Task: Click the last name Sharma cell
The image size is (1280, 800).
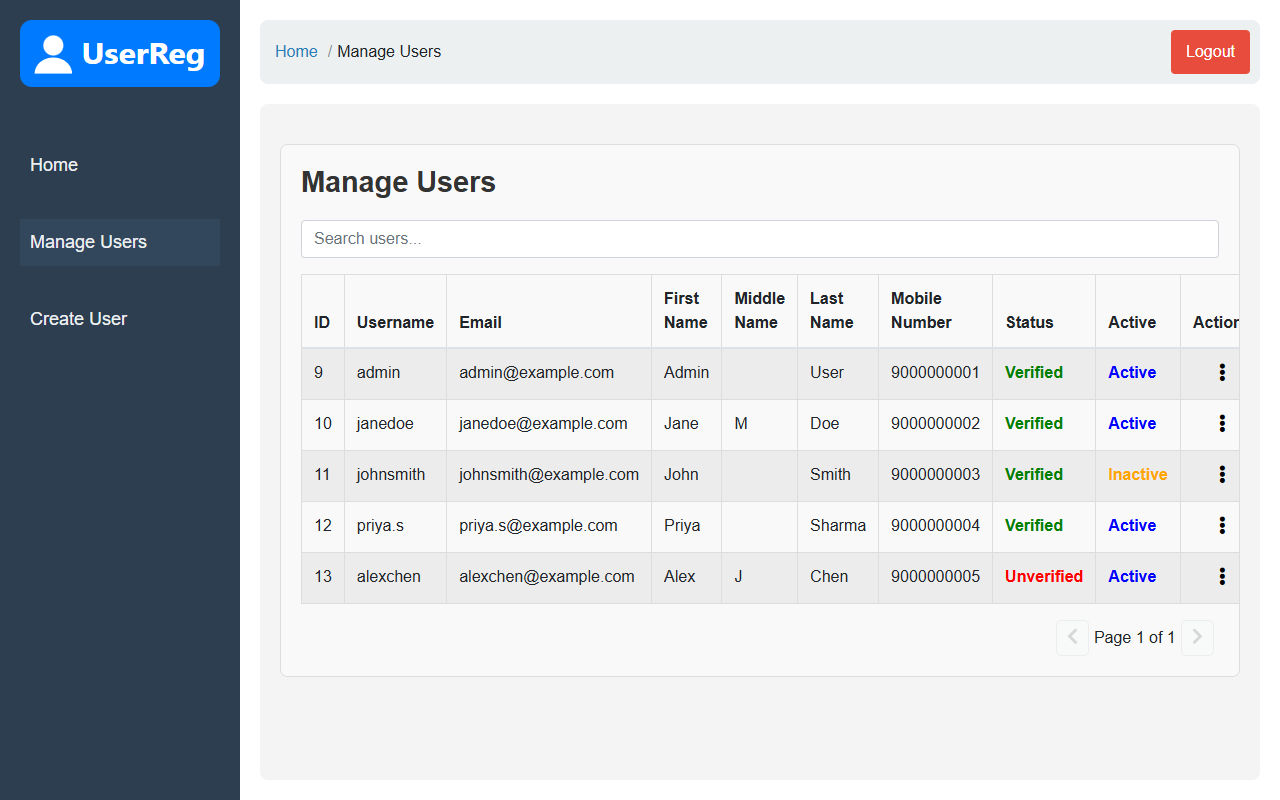Action: coord(838,526)
